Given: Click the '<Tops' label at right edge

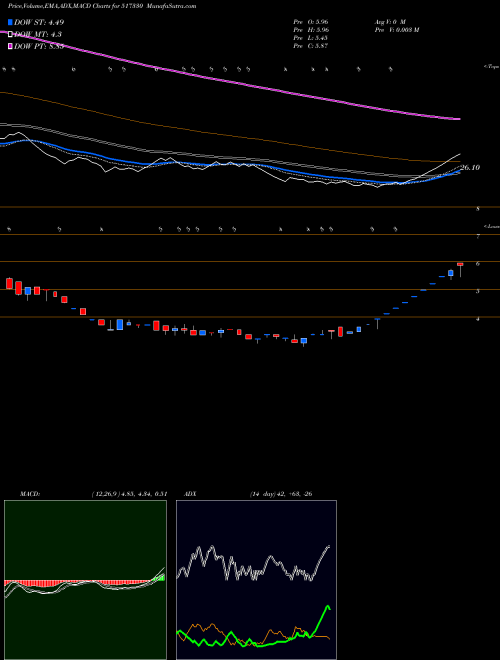Looking at the screenshot, I should 491,67.
